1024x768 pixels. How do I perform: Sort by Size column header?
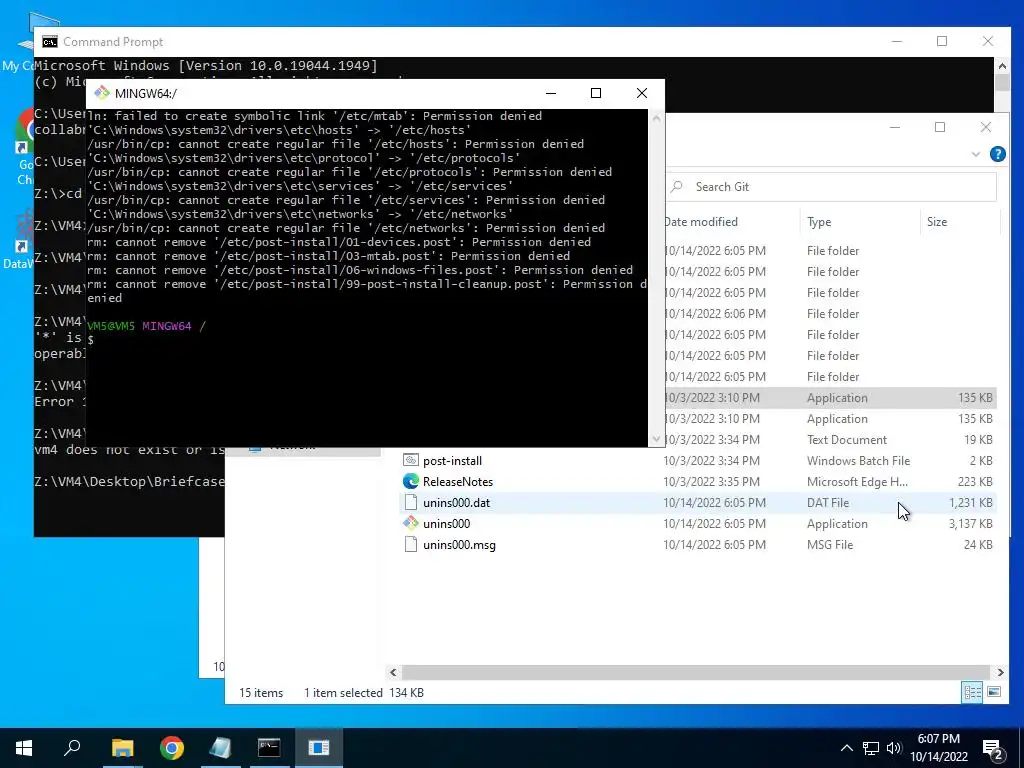936,222
